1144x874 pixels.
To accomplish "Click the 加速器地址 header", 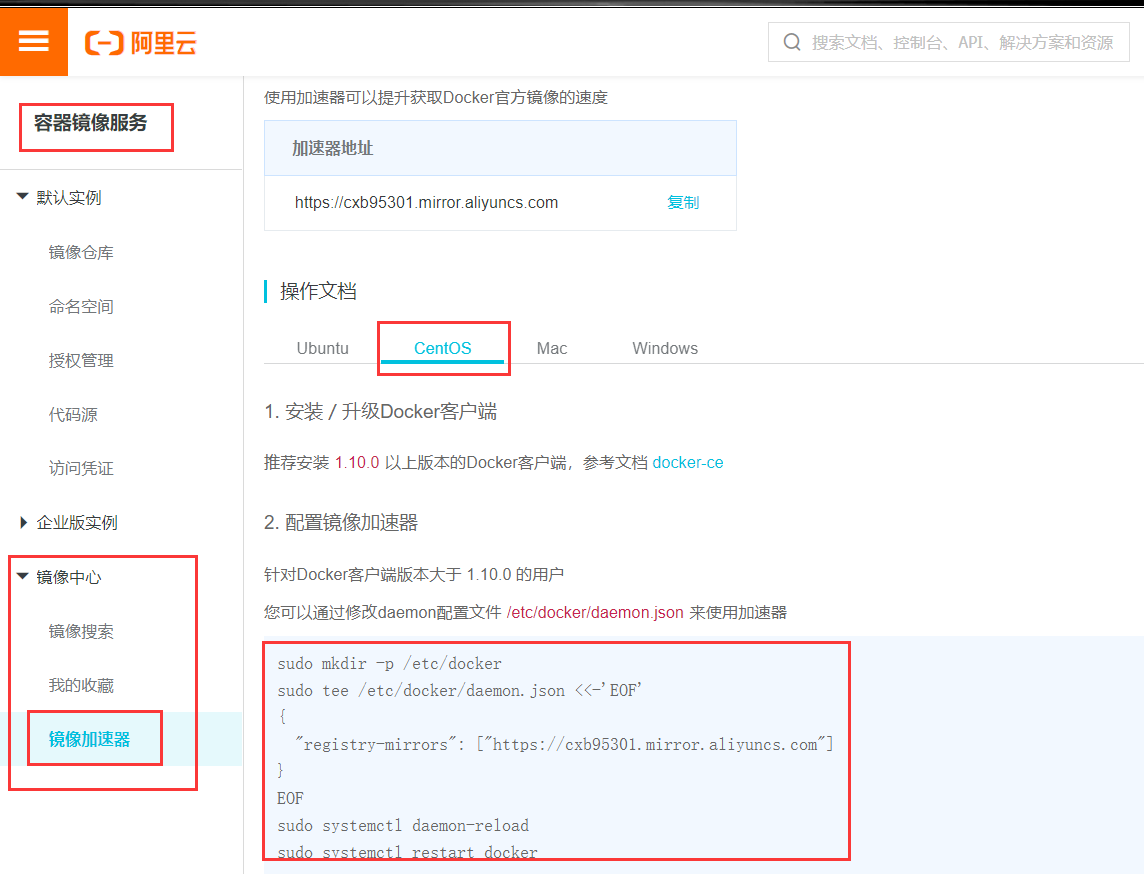I will pyautogui.click(x=333, y=148).
